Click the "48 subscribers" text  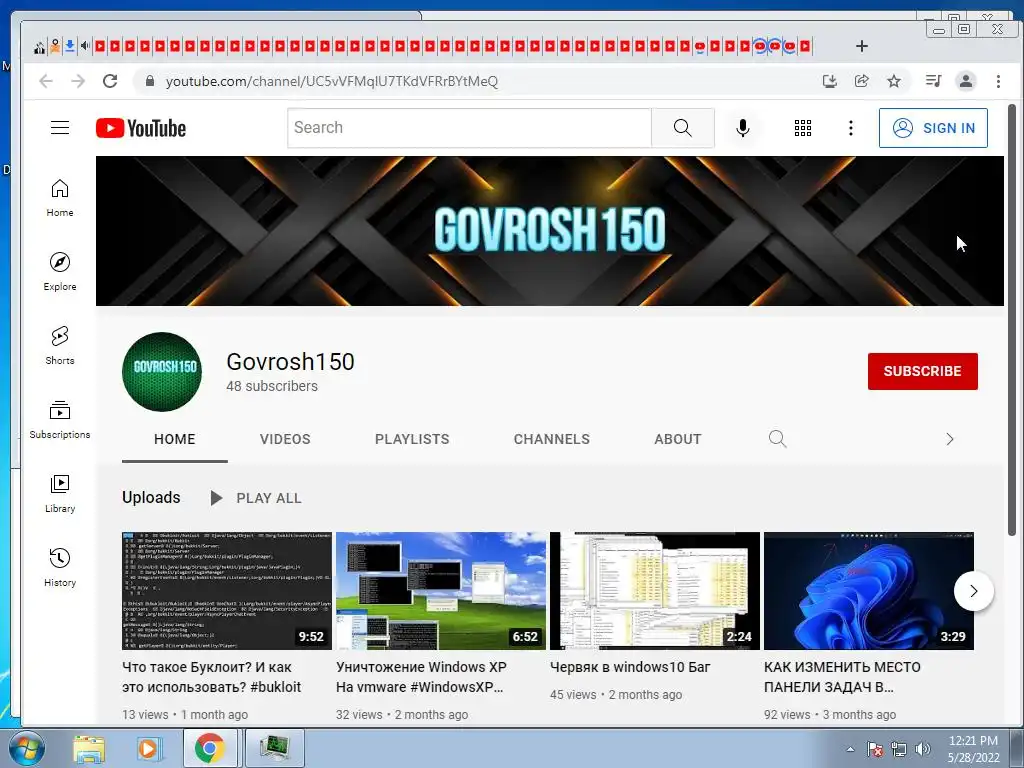tap(272, 386)
